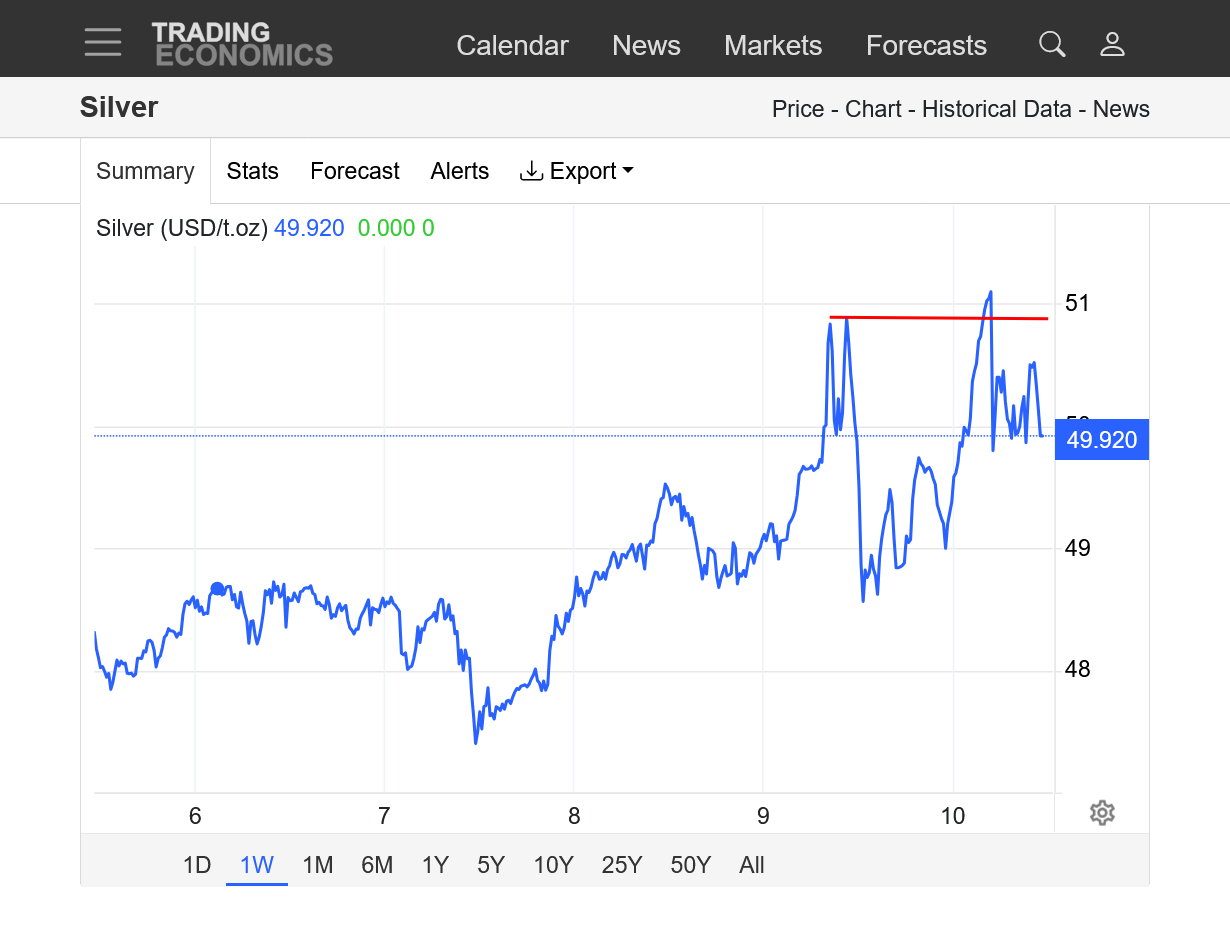Click the blue data point marker on chart
The image size is (1230, 933).
217,589
